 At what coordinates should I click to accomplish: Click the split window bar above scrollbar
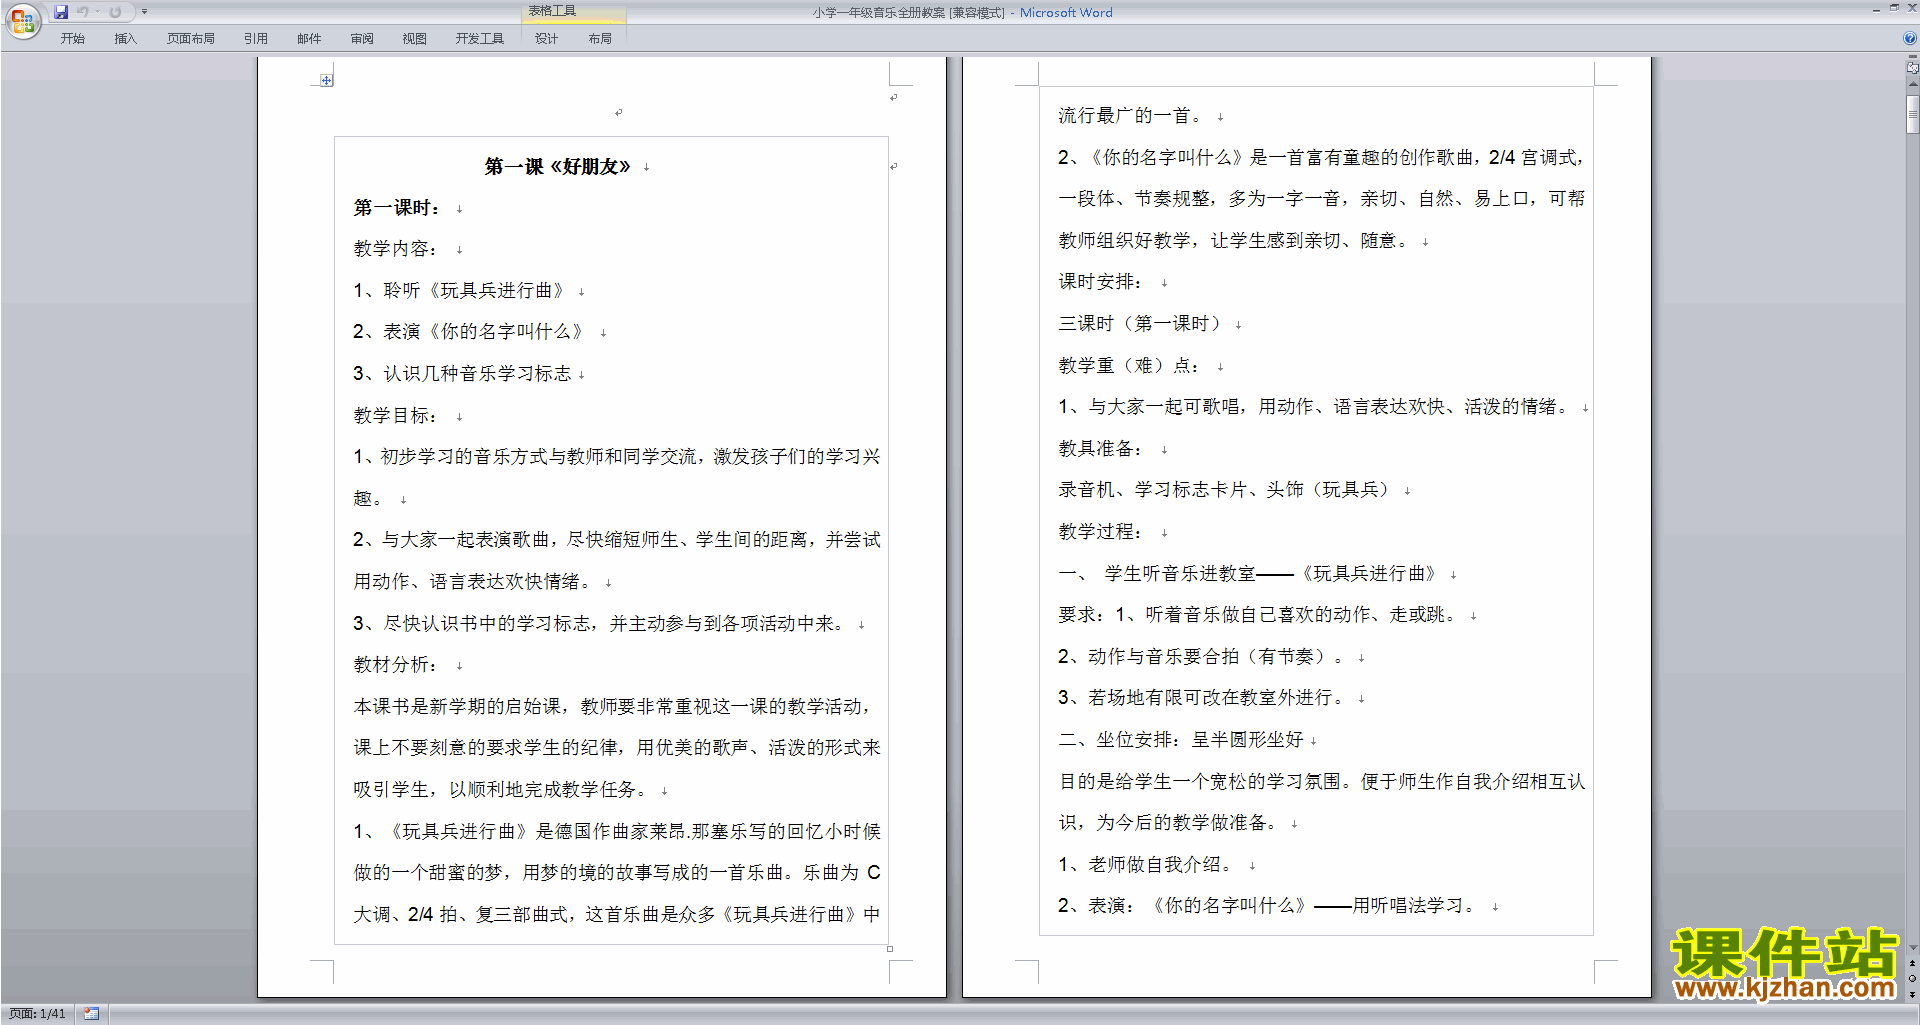coord(1912,58)
